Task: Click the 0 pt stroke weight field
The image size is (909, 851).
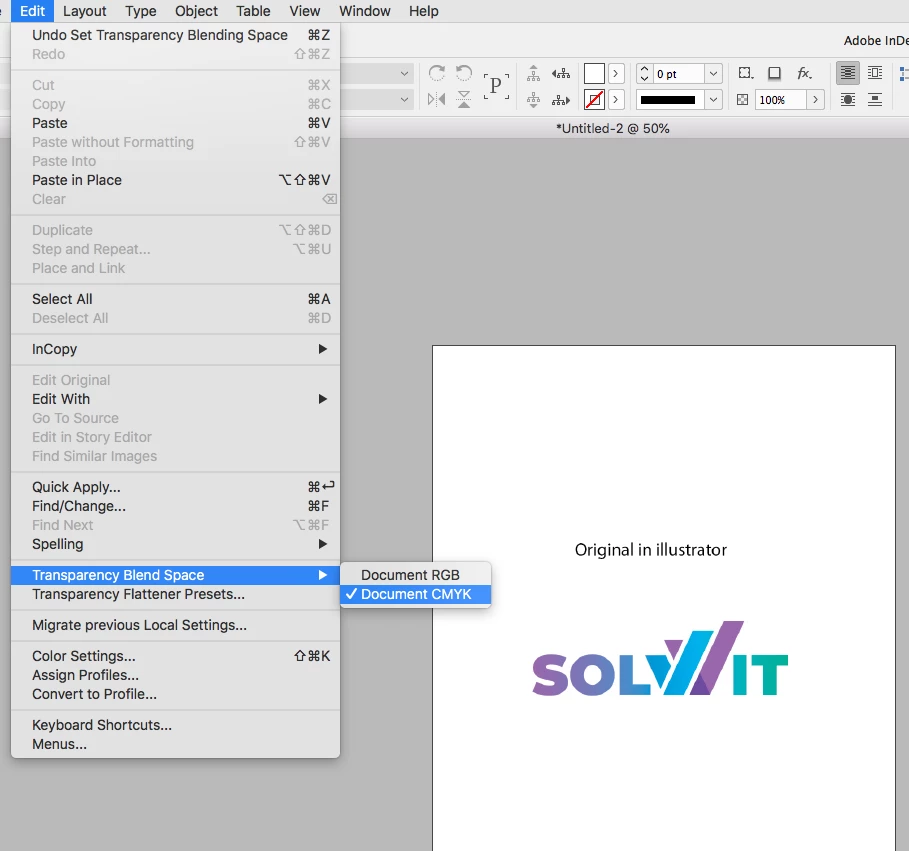Action: point(678,74)
